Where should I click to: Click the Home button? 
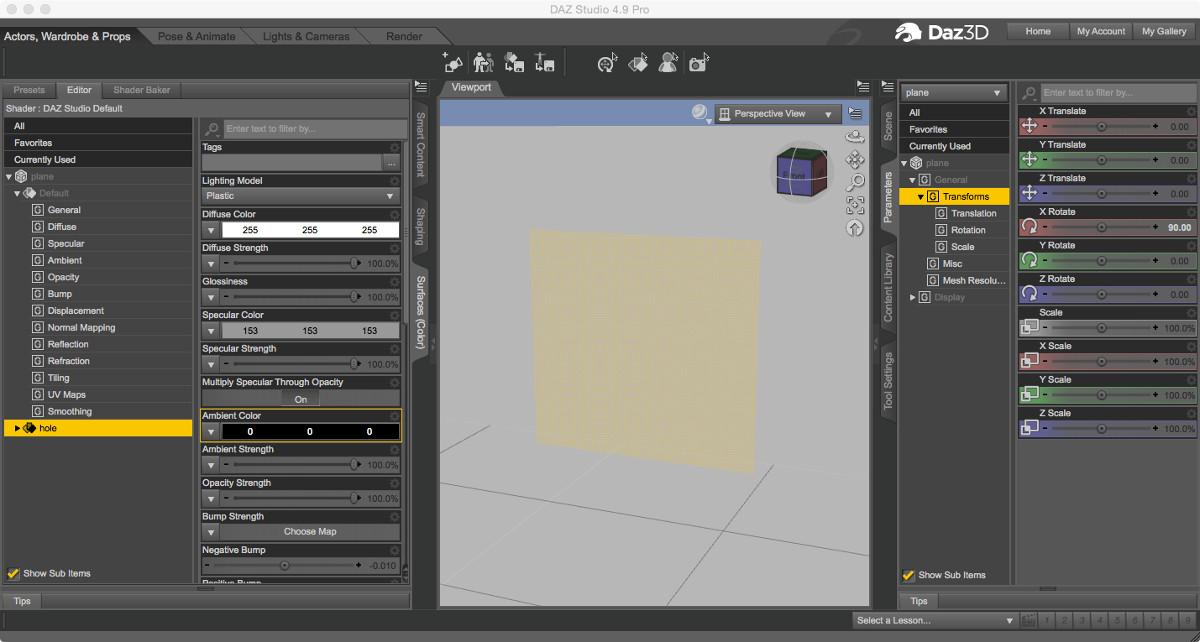tap(1038, 31)
